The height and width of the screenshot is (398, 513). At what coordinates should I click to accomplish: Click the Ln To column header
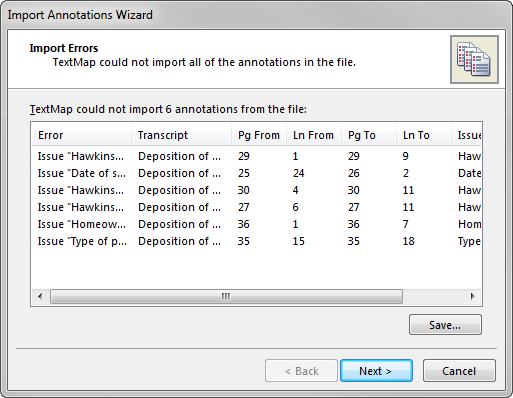(424, 135)
